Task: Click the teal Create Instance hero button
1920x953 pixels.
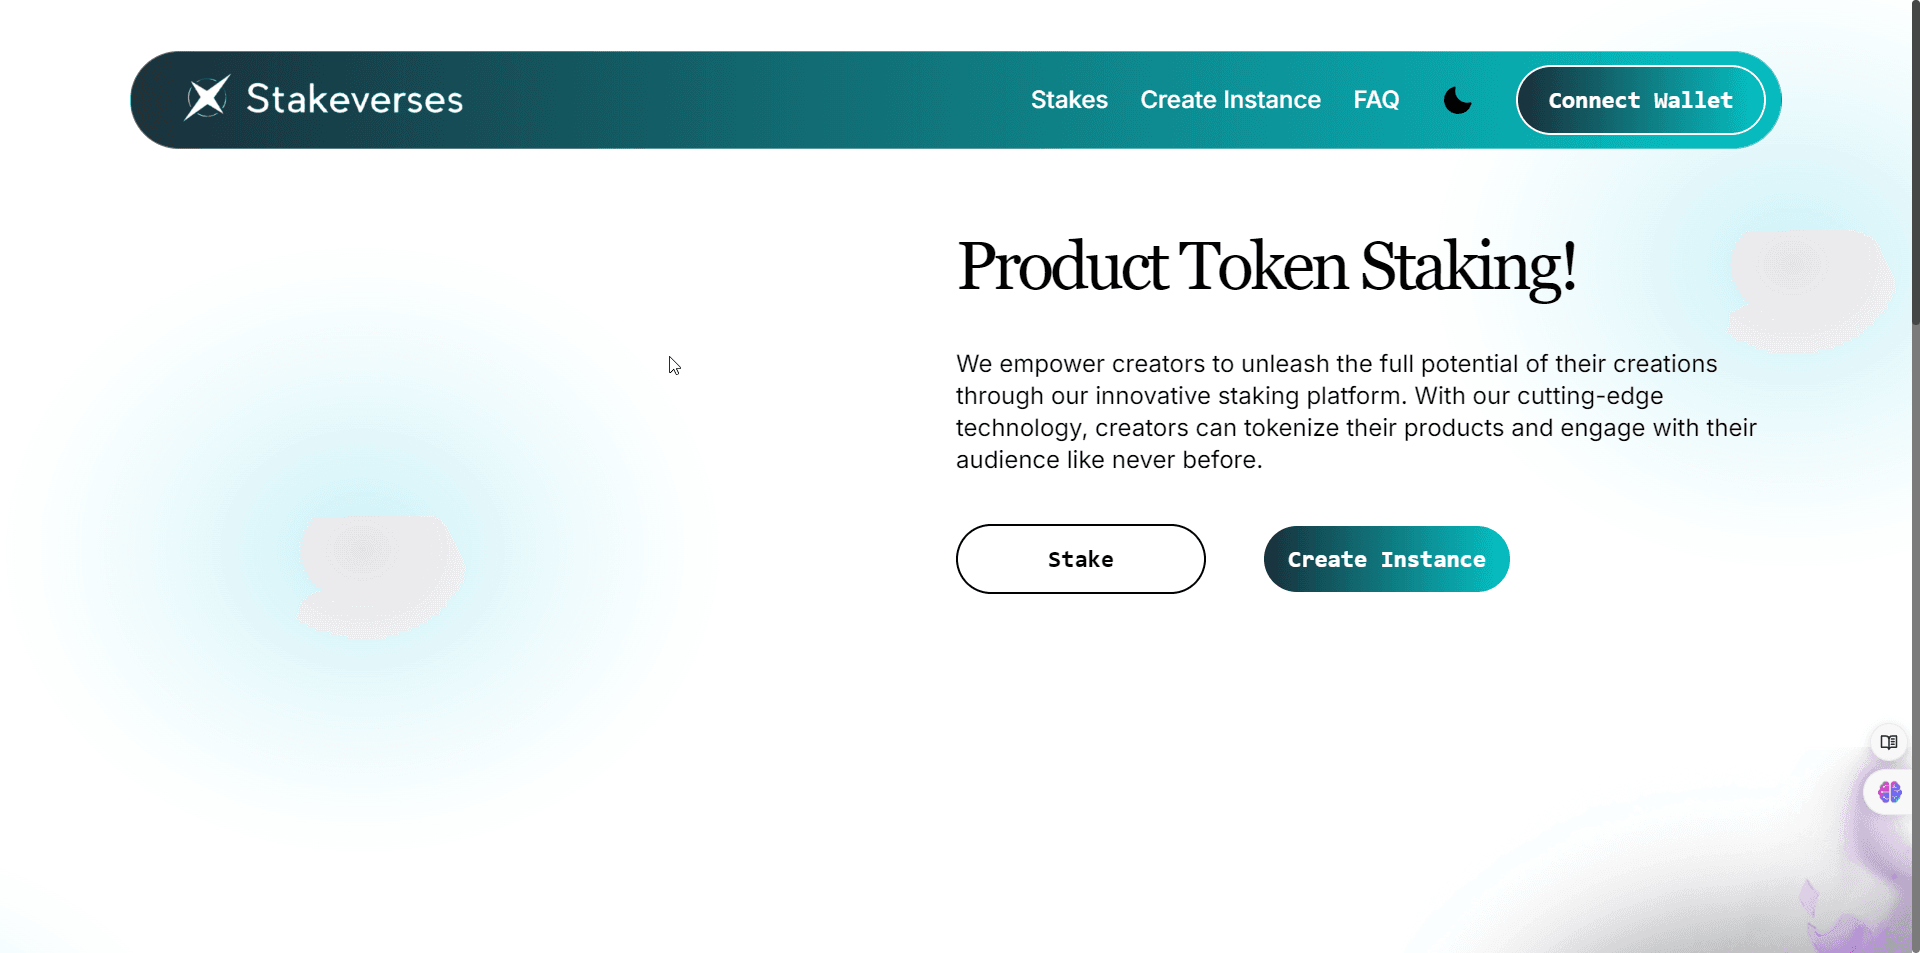Action: [x=1386, y=559]
